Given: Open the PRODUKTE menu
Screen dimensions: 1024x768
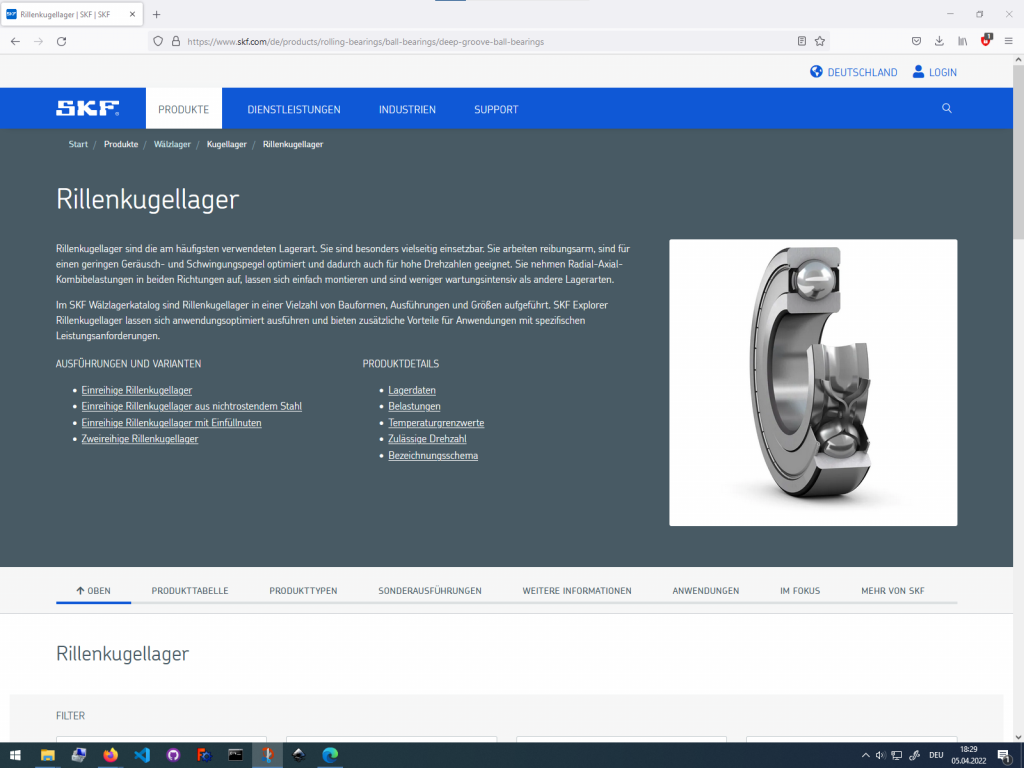Looking at the screenshot, I should pos(183,108).
